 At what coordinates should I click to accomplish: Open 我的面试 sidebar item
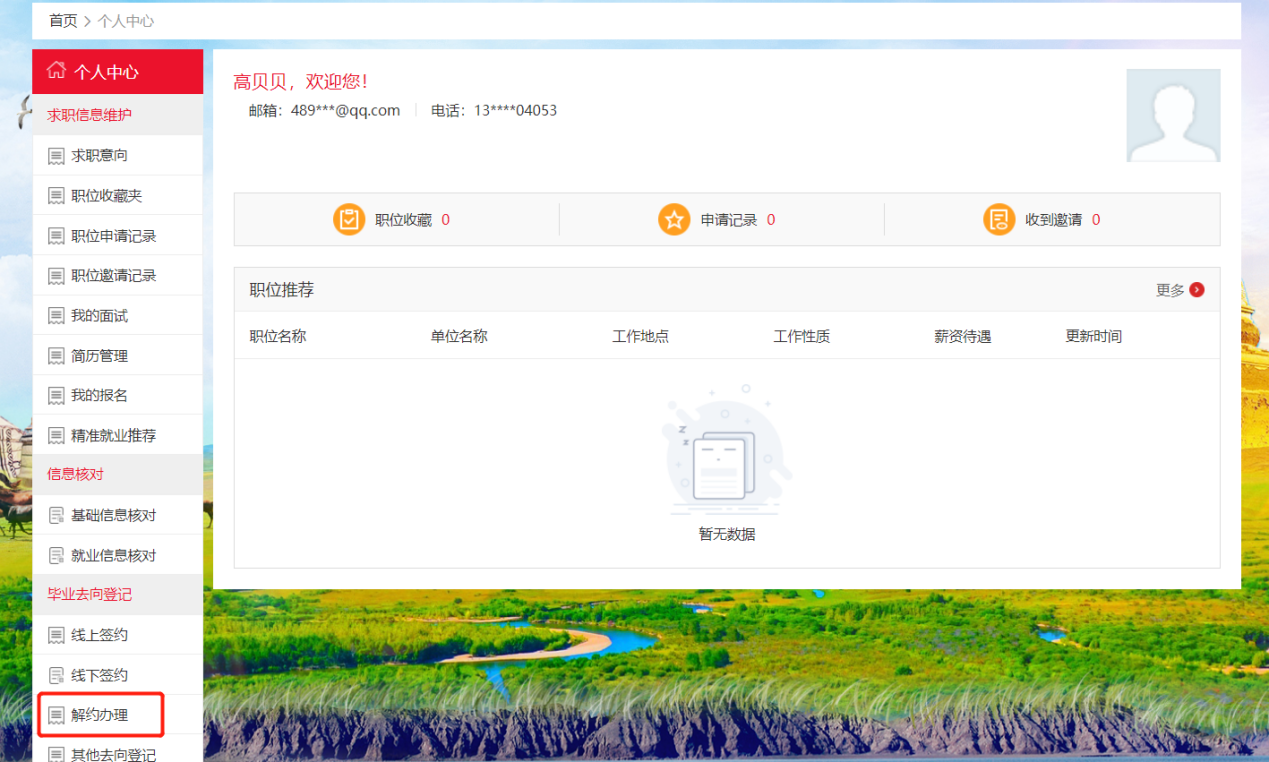pyautogui.click(x=99, y=316)
